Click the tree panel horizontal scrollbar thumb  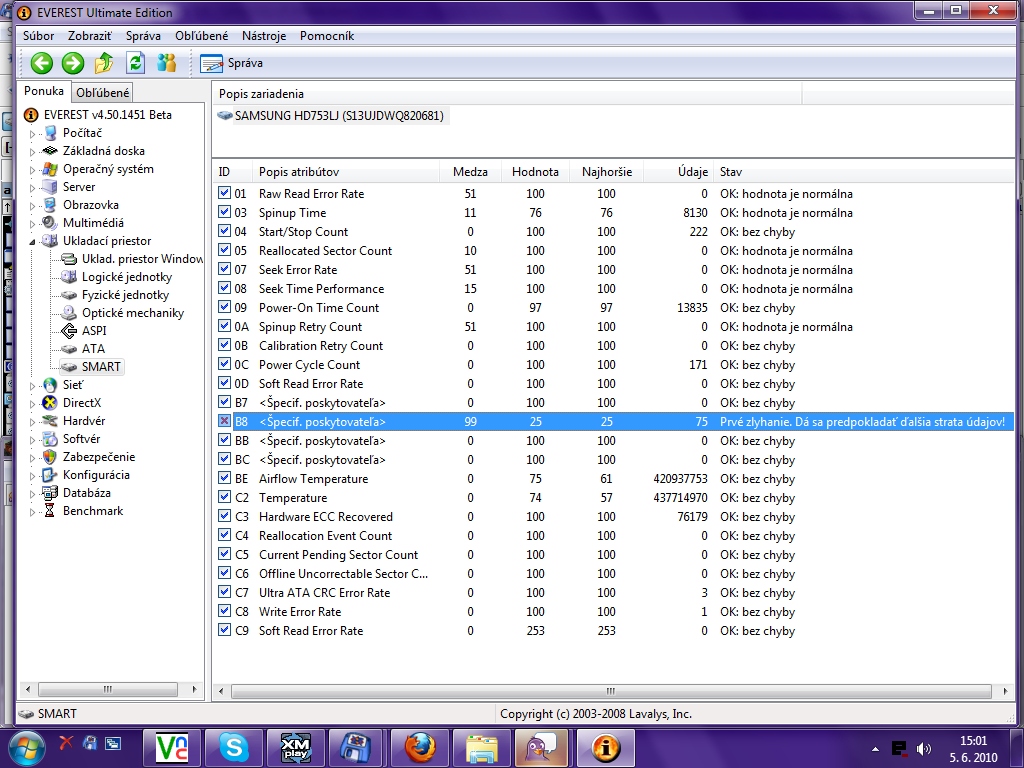coord(108,689)
